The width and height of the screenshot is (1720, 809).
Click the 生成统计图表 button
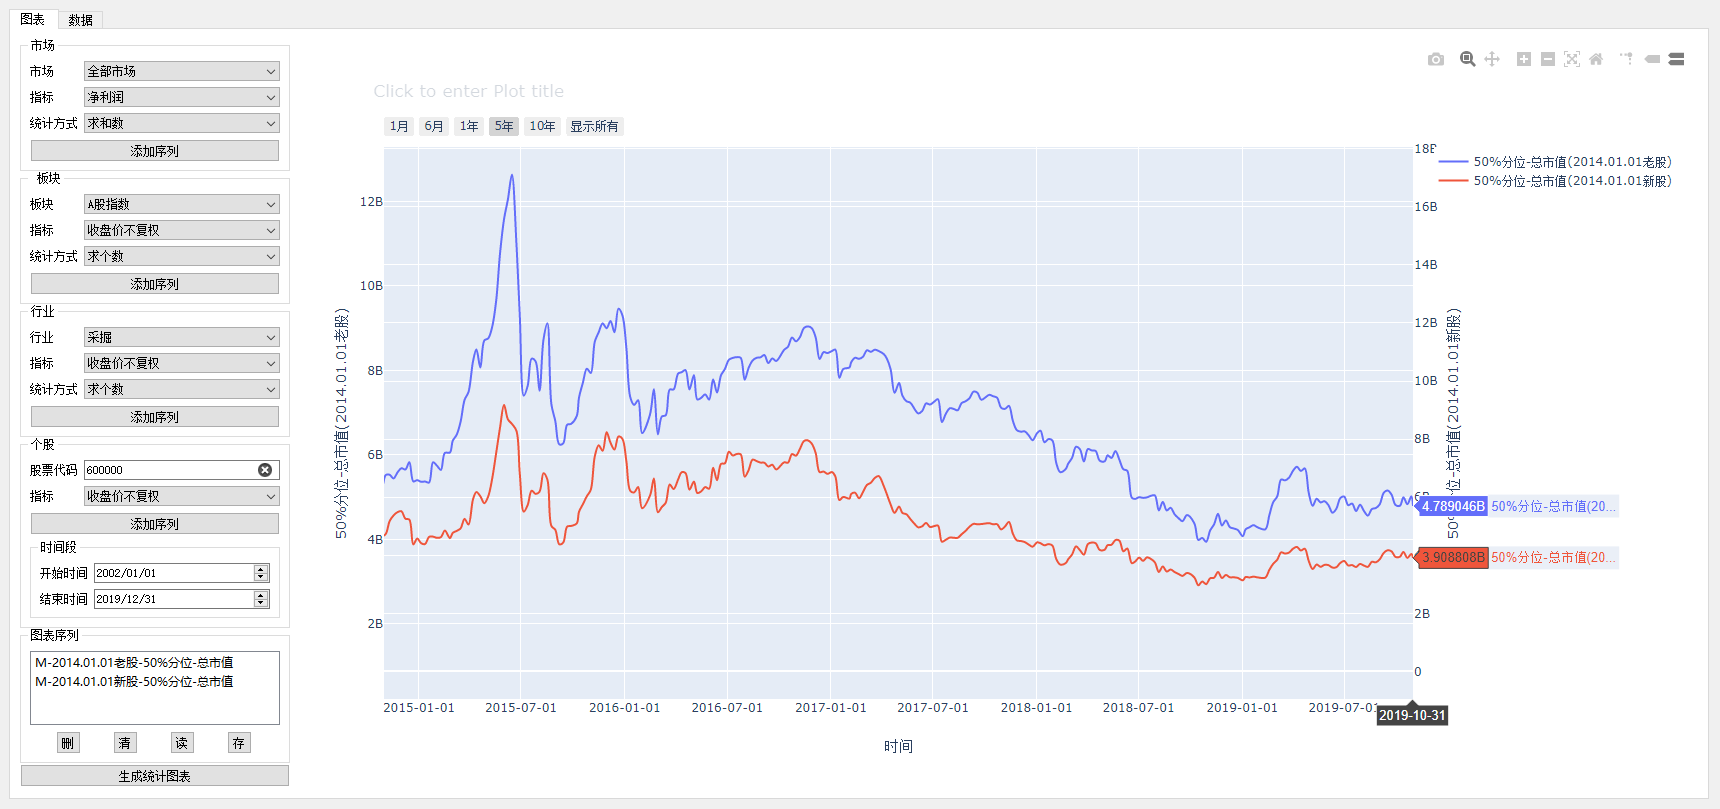pos(155,776)
